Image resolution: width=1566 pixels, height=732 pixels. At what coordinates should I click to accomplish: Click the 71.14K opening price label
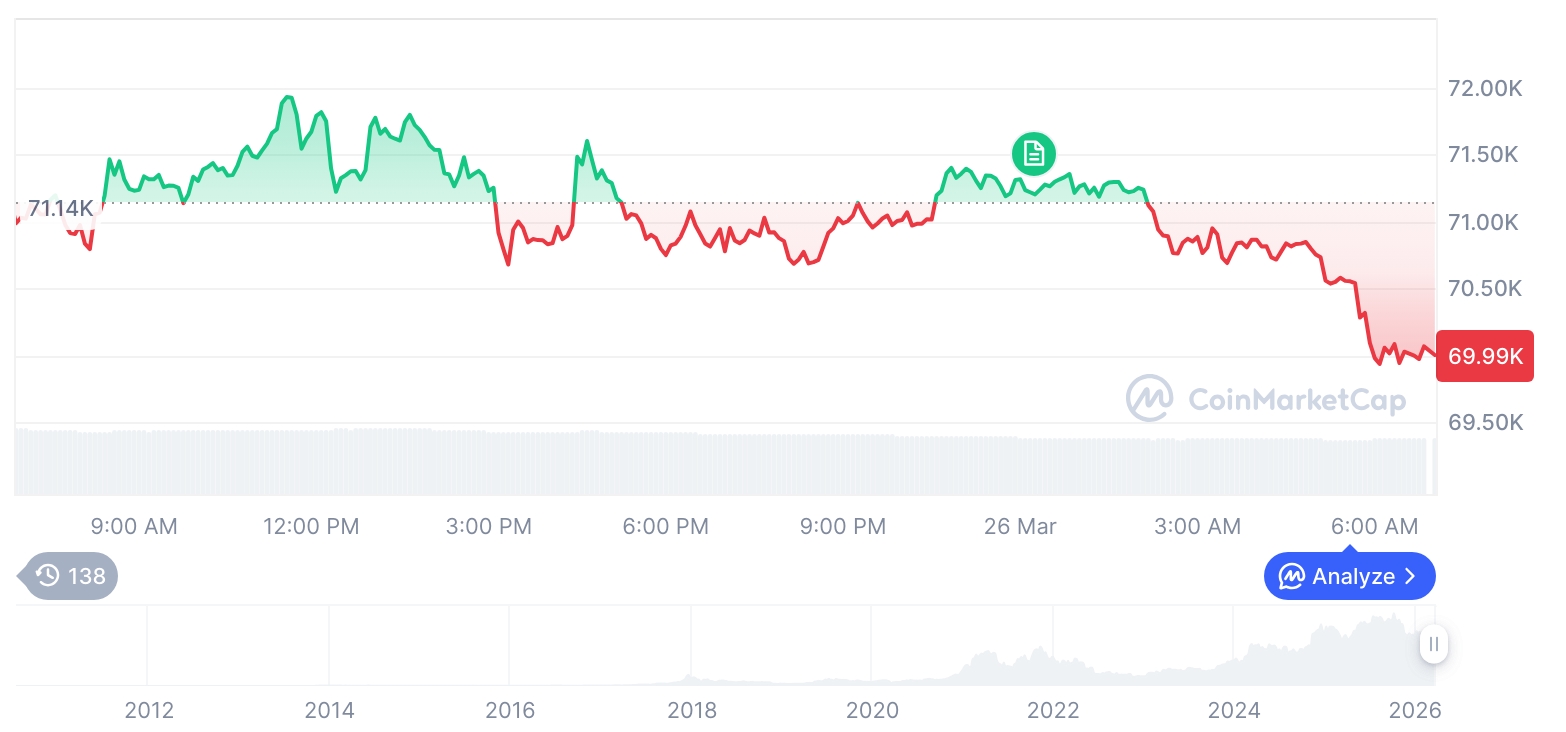click(x=60, y=208)
